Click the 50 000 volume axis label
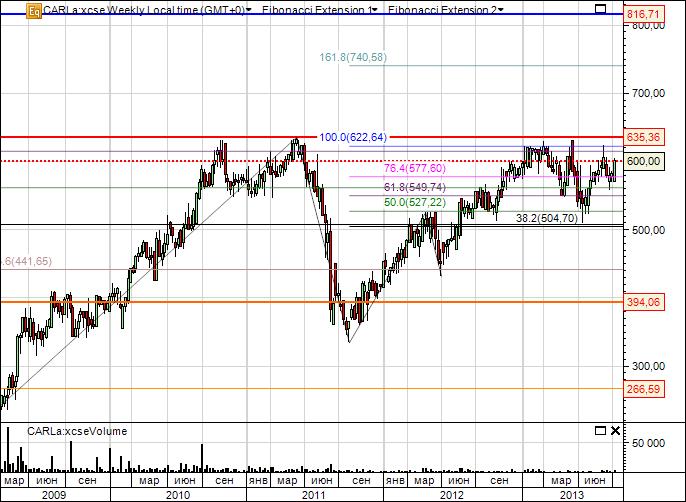686x502 pixels. pyautogui.click(x=648, y=443)
